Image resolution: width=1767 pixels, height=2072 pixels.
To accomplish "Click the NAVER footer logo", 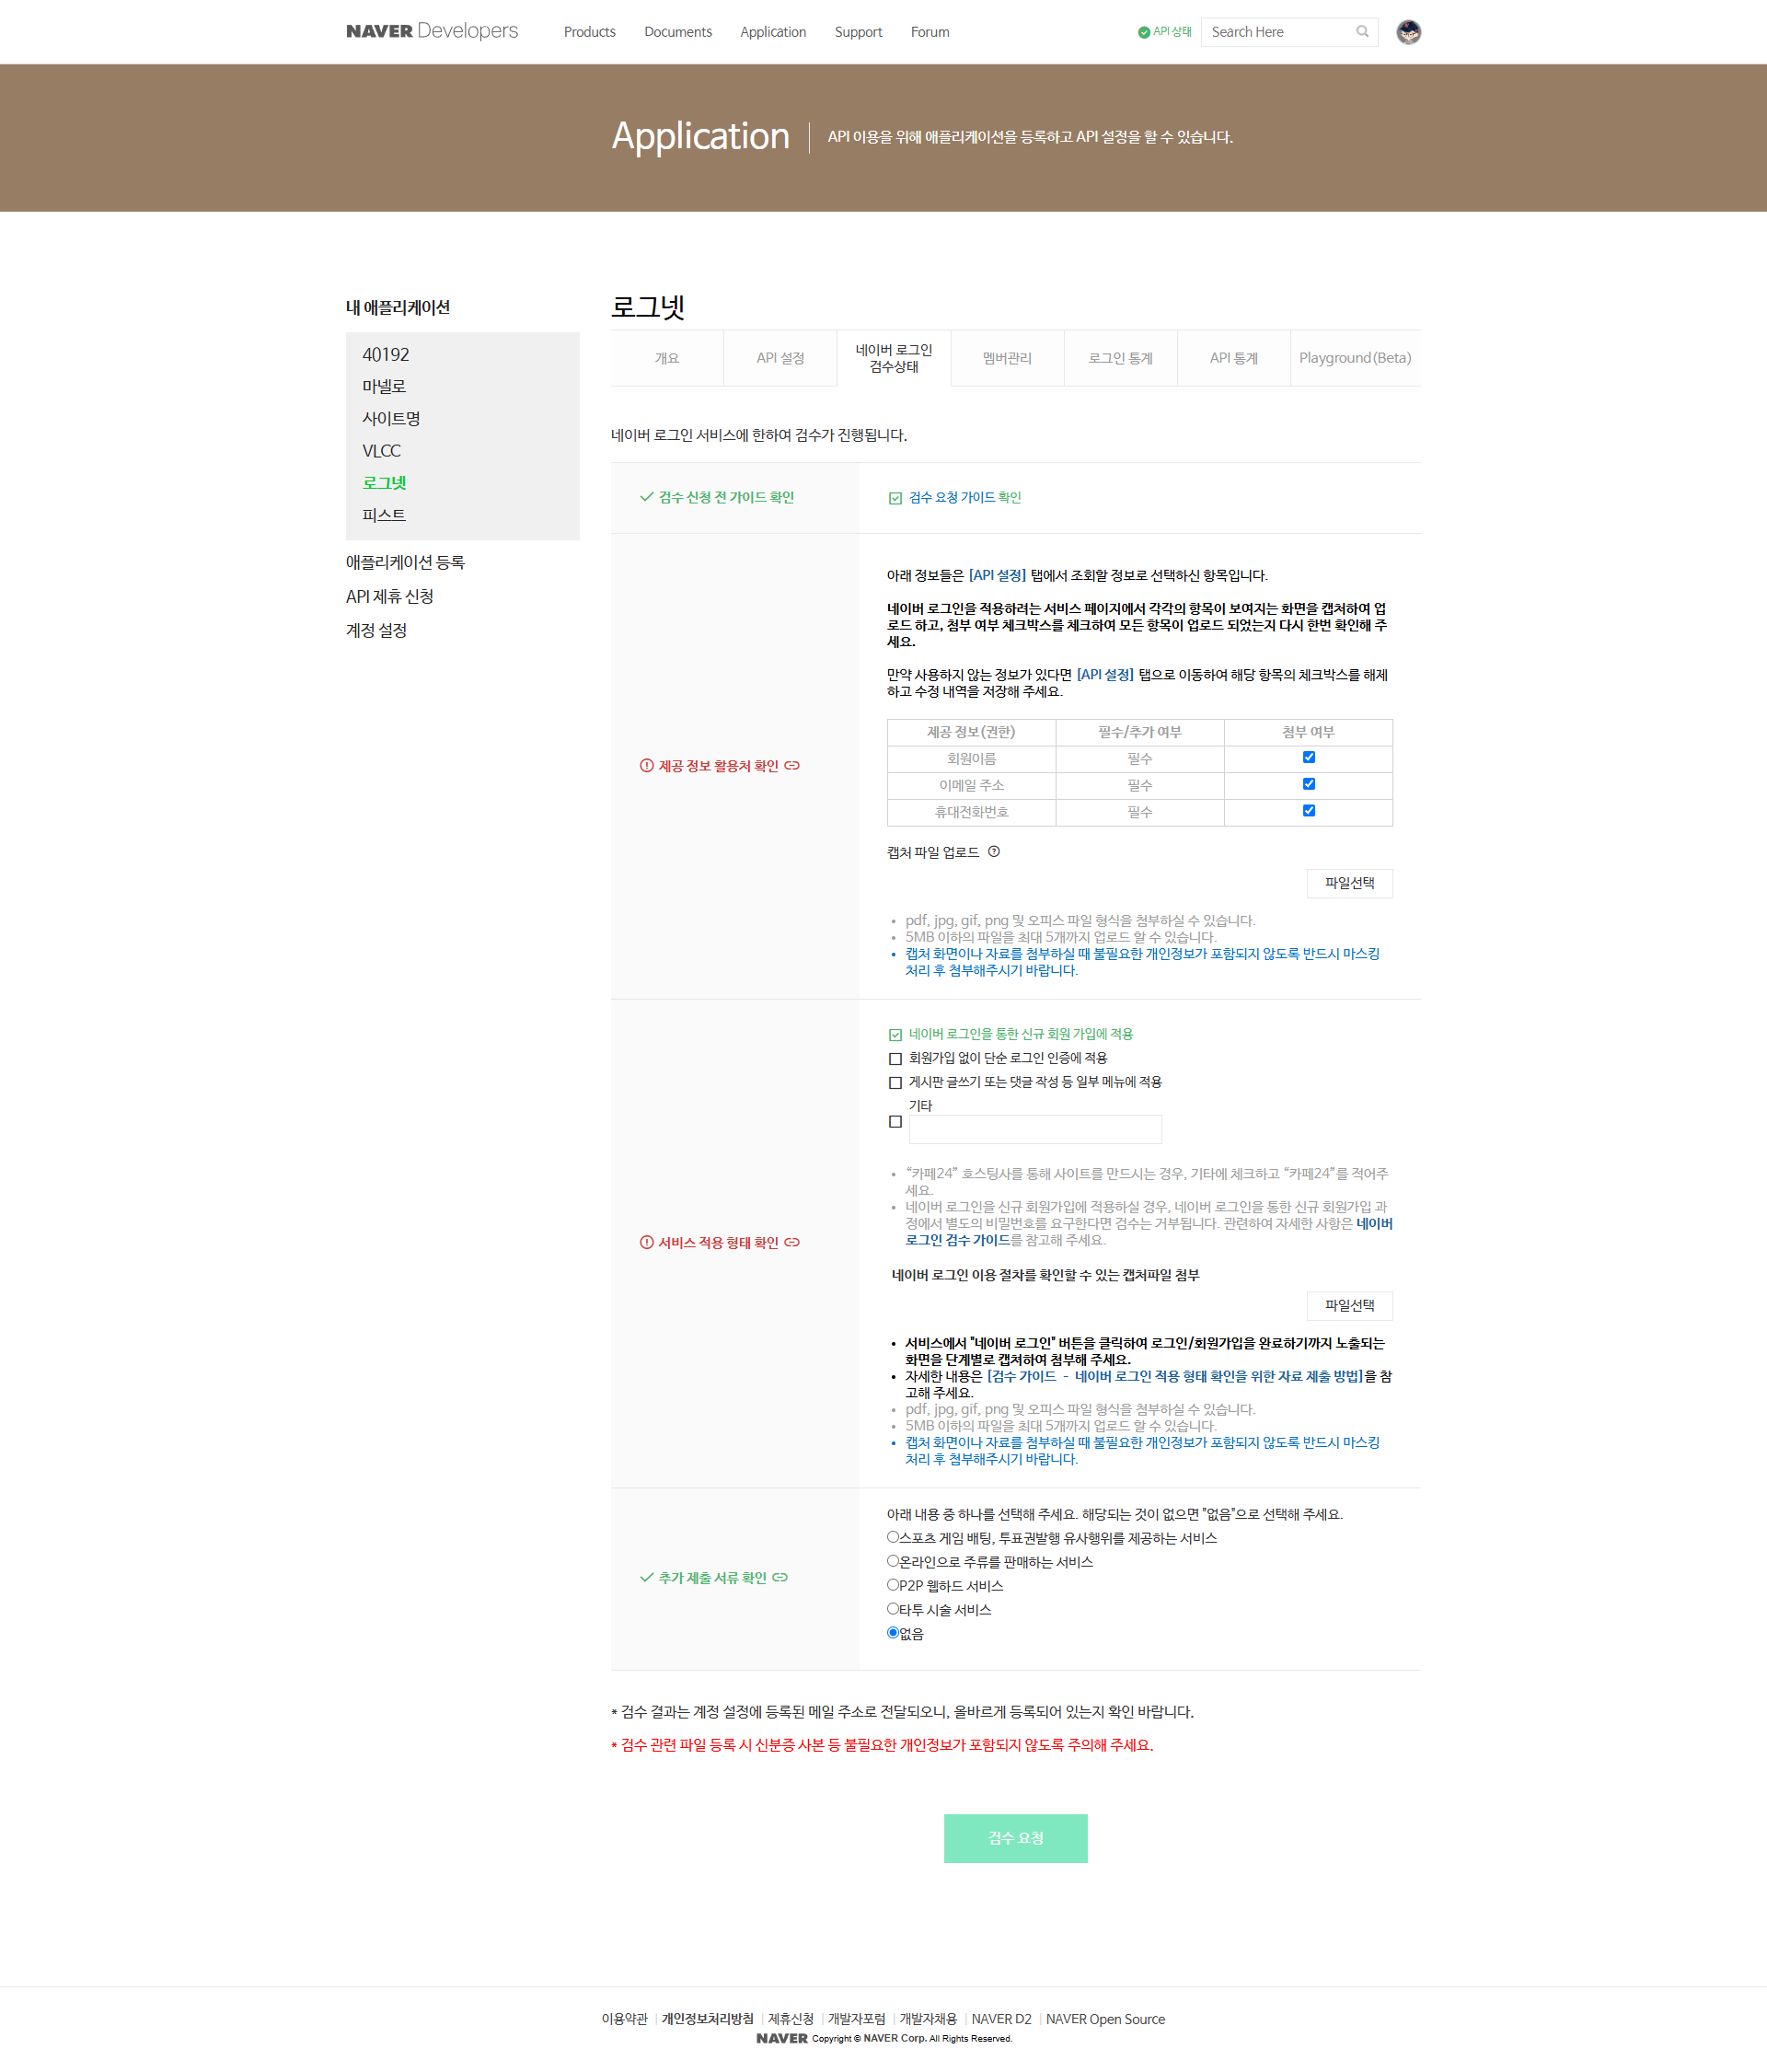I will click(781, 2038).
